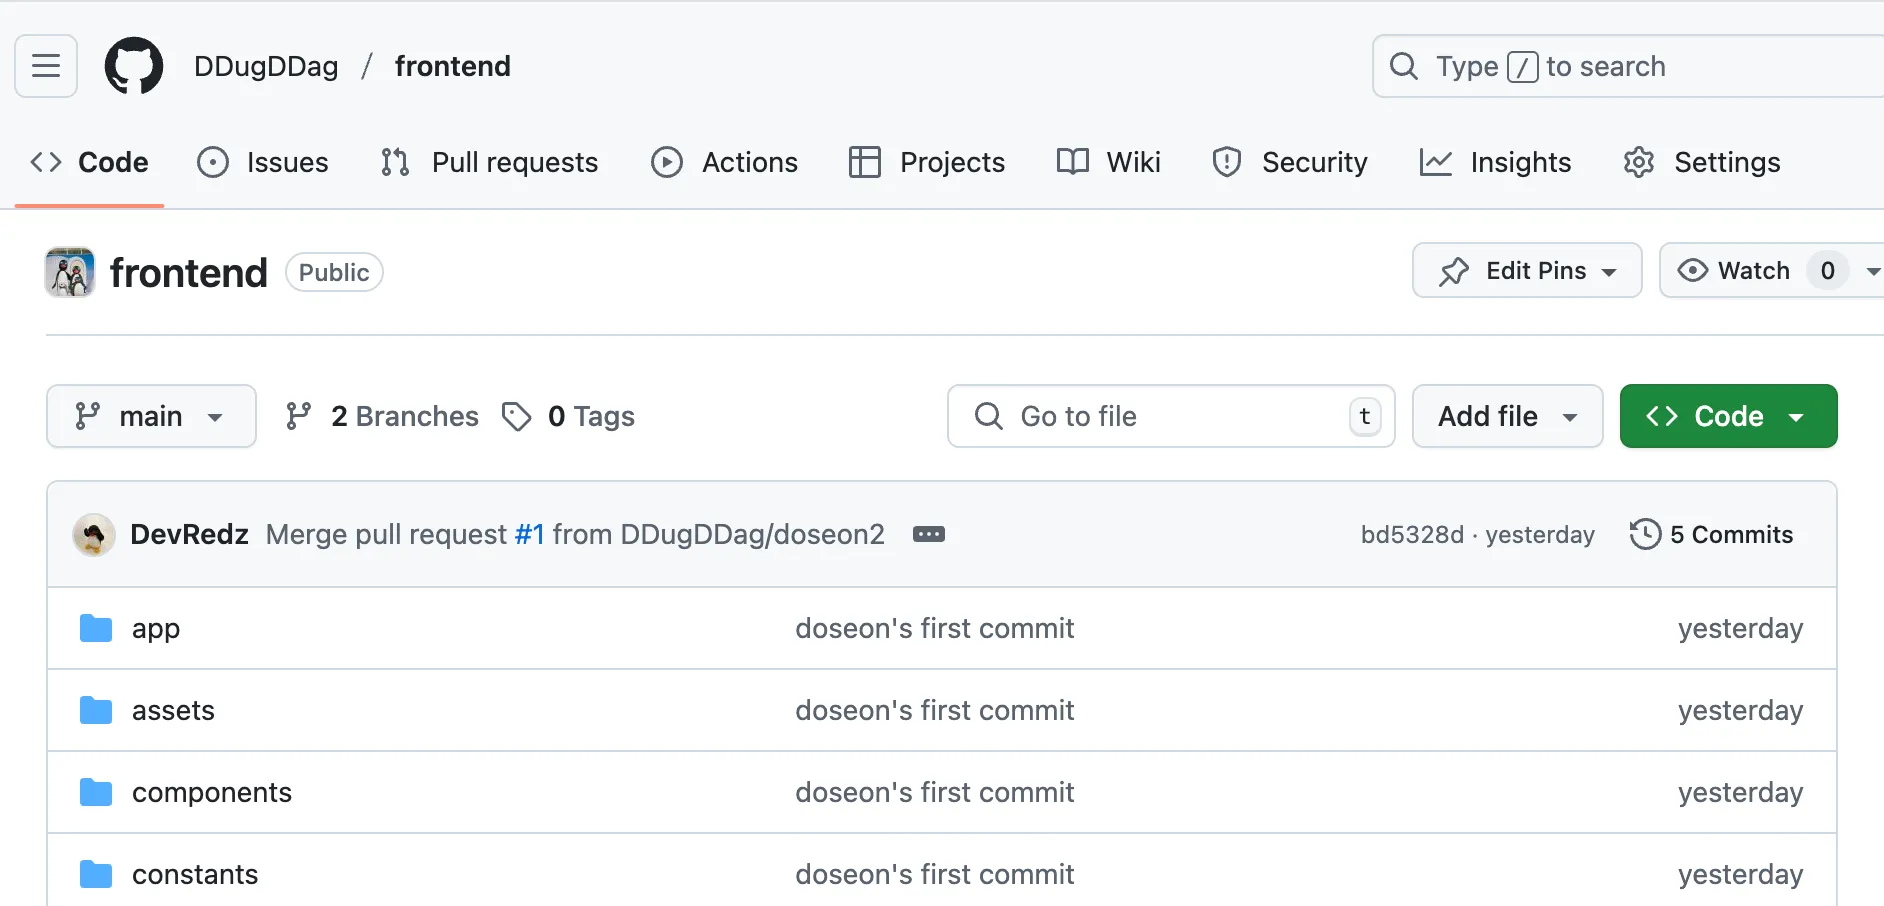Screen dimensions: 1884x906
Task: Switch to the Issues tab
Action: [263, 162]
